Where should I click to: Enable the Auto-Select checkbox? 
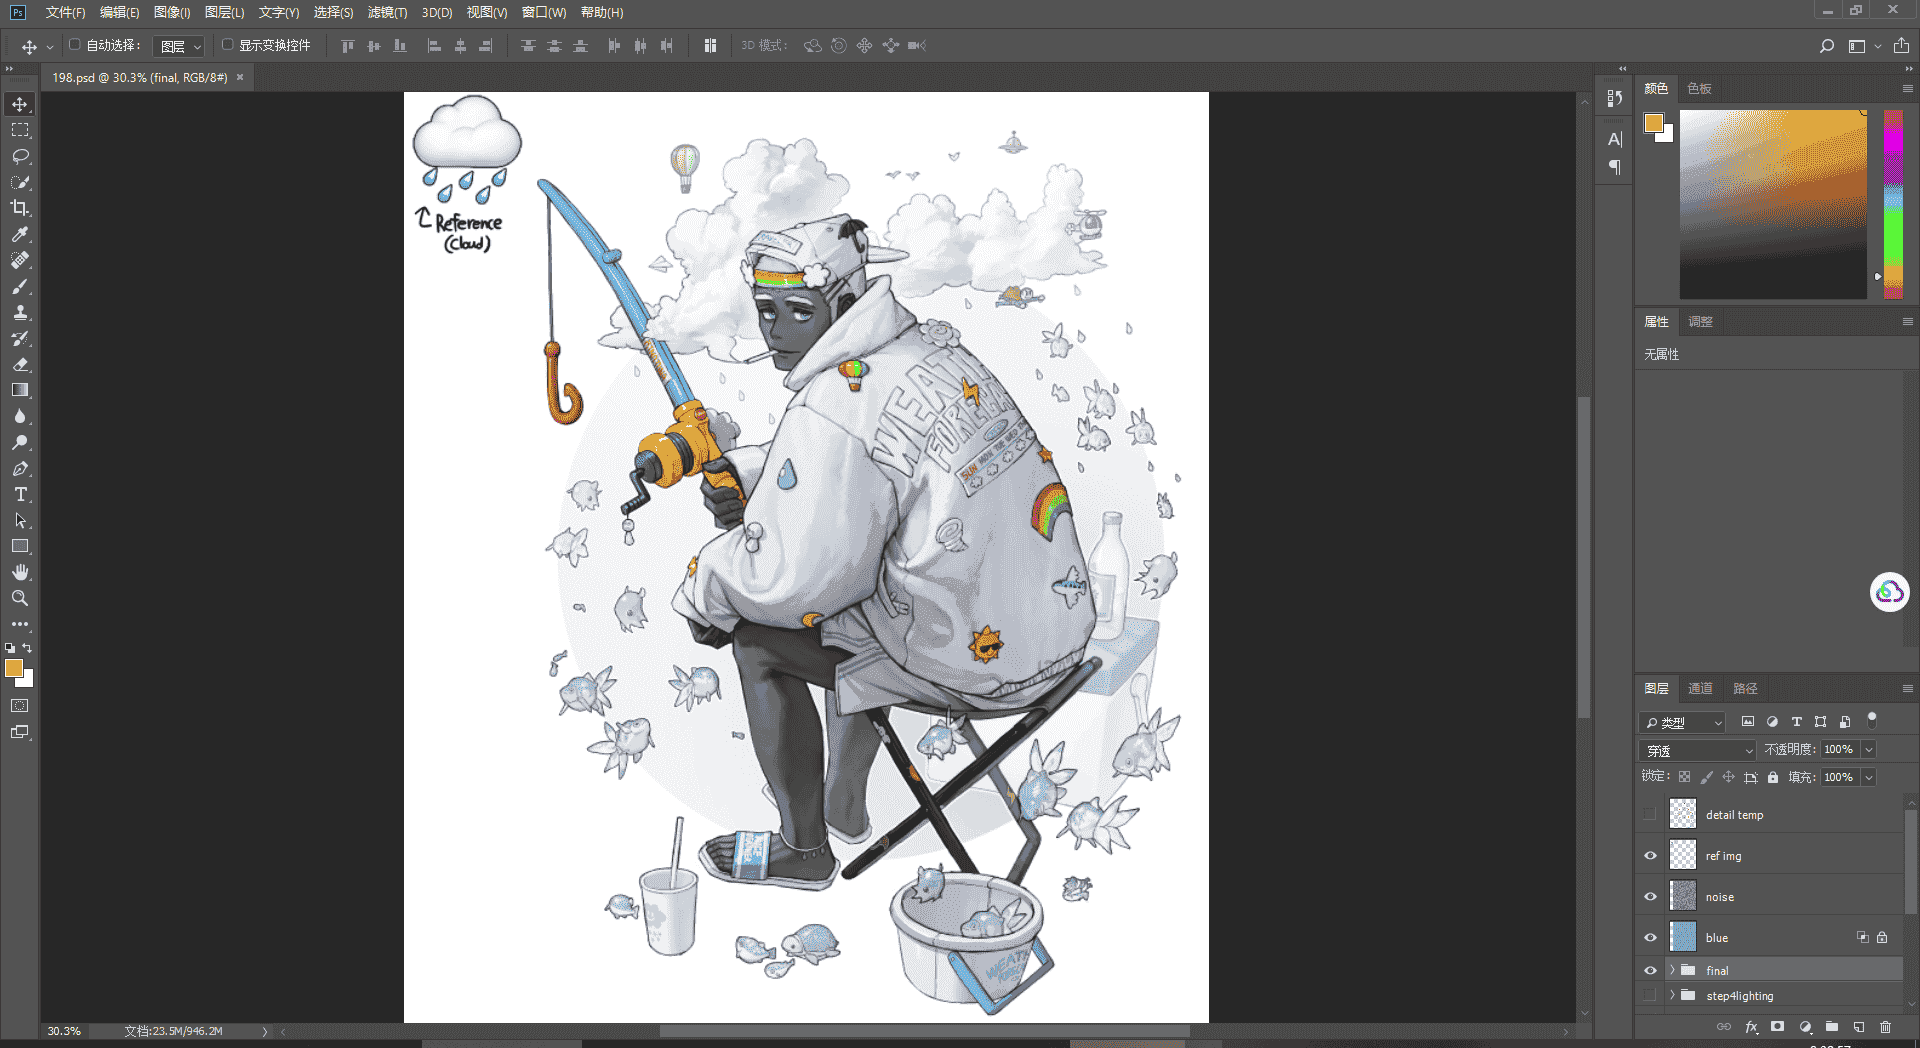(74, 45)
